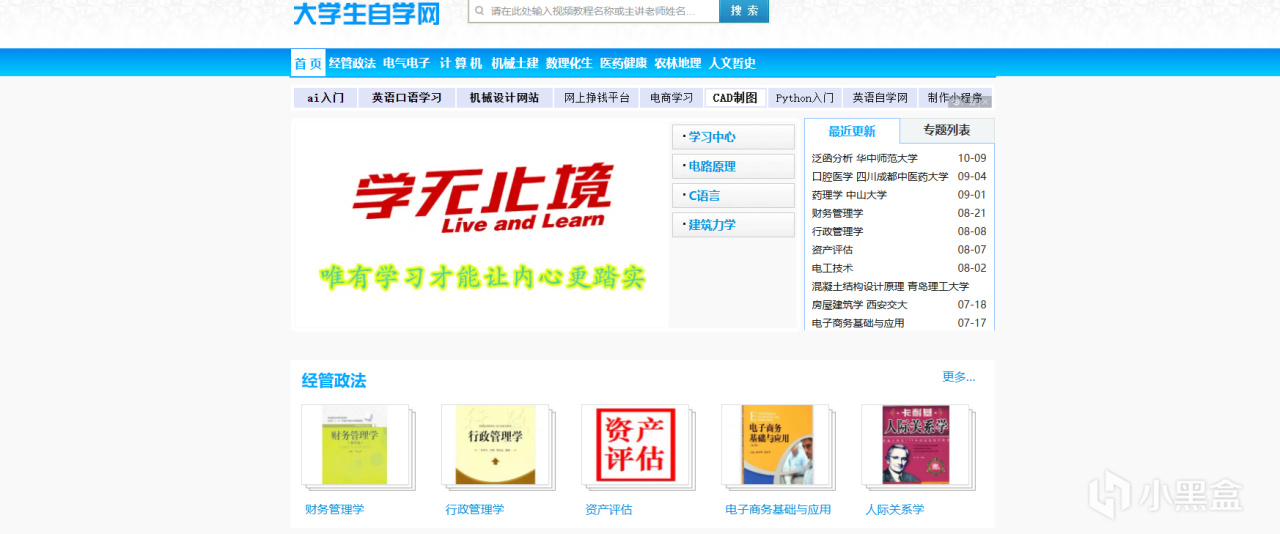Open 混凝土结构设计原理 青岛理工大学 entry
The image size is (1280, 534).
click(x=890, y=286)
